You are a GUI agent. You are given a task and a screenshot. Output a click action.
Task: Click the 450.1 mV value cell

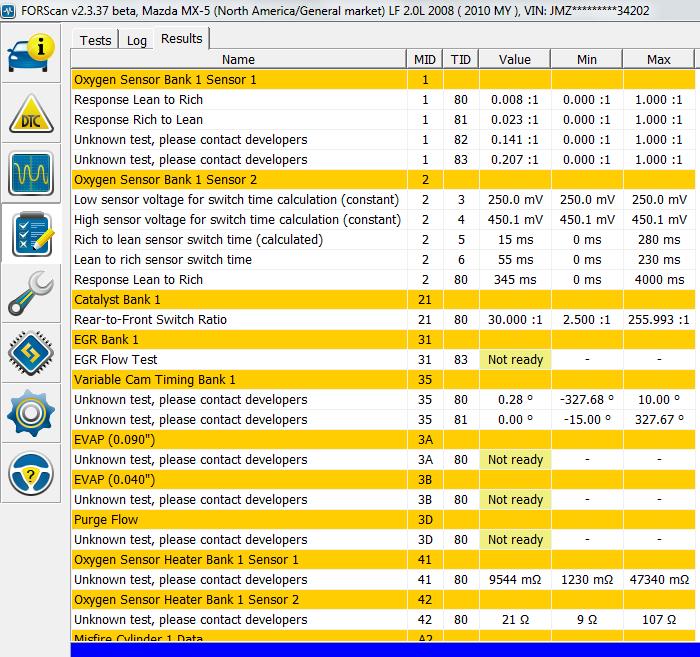point(515,220)
